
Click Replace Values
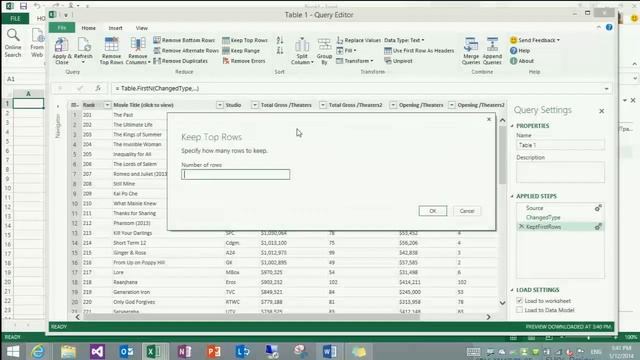tap(358, 40)
